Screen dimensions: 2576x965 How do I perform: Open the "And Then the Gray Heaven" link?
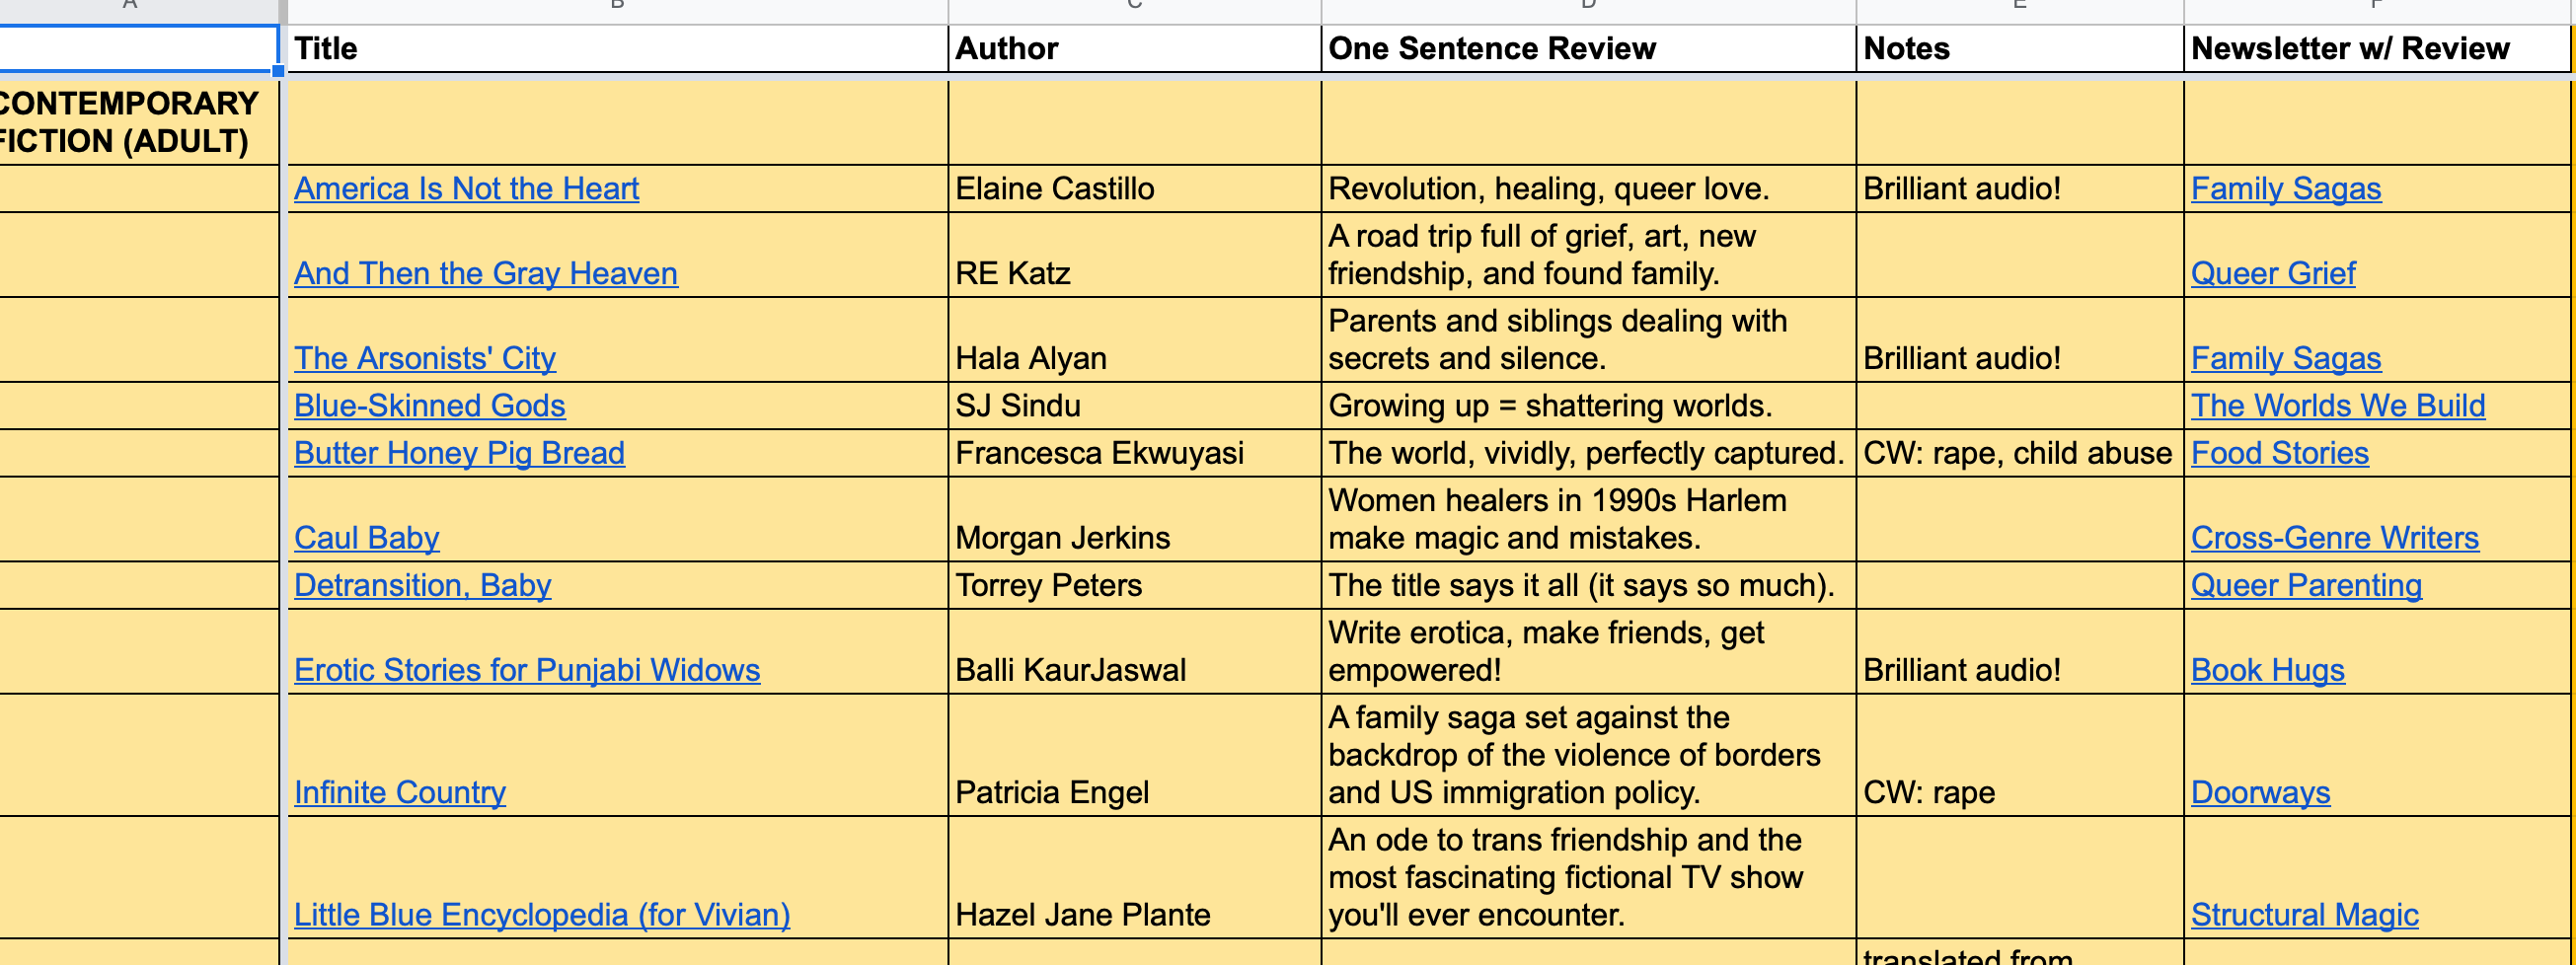coord(485,272)
